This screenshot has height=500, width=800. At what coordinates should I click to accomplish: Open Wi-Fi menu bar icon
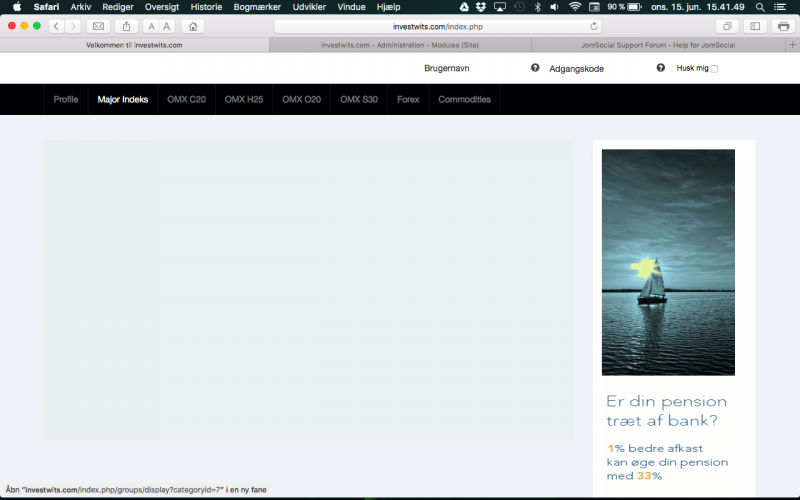point(575,7)
